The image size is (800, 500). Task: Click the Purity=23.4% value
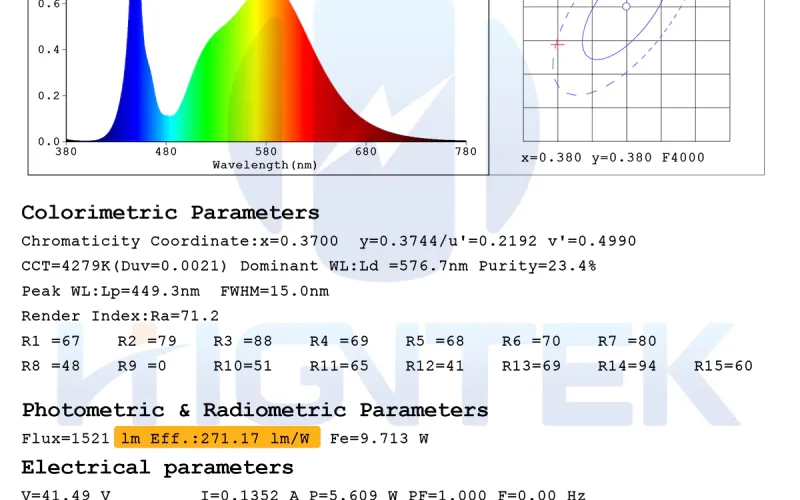537,266
